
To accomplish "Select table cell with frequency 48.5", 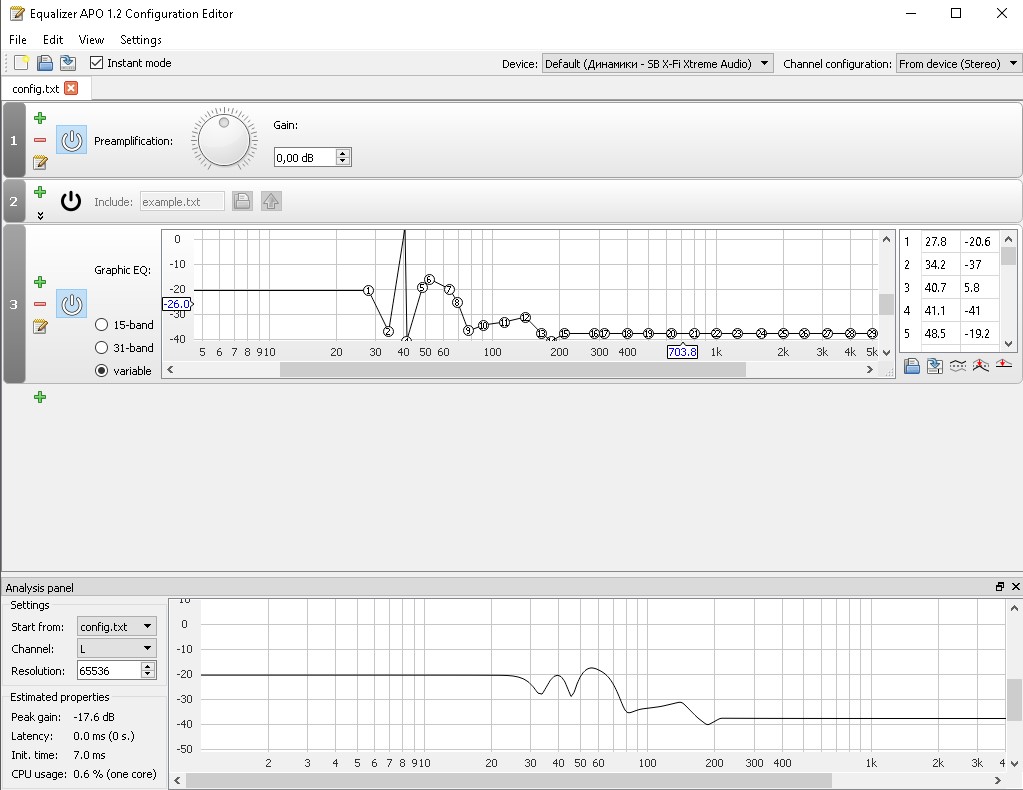I will (x=940, y=333).
